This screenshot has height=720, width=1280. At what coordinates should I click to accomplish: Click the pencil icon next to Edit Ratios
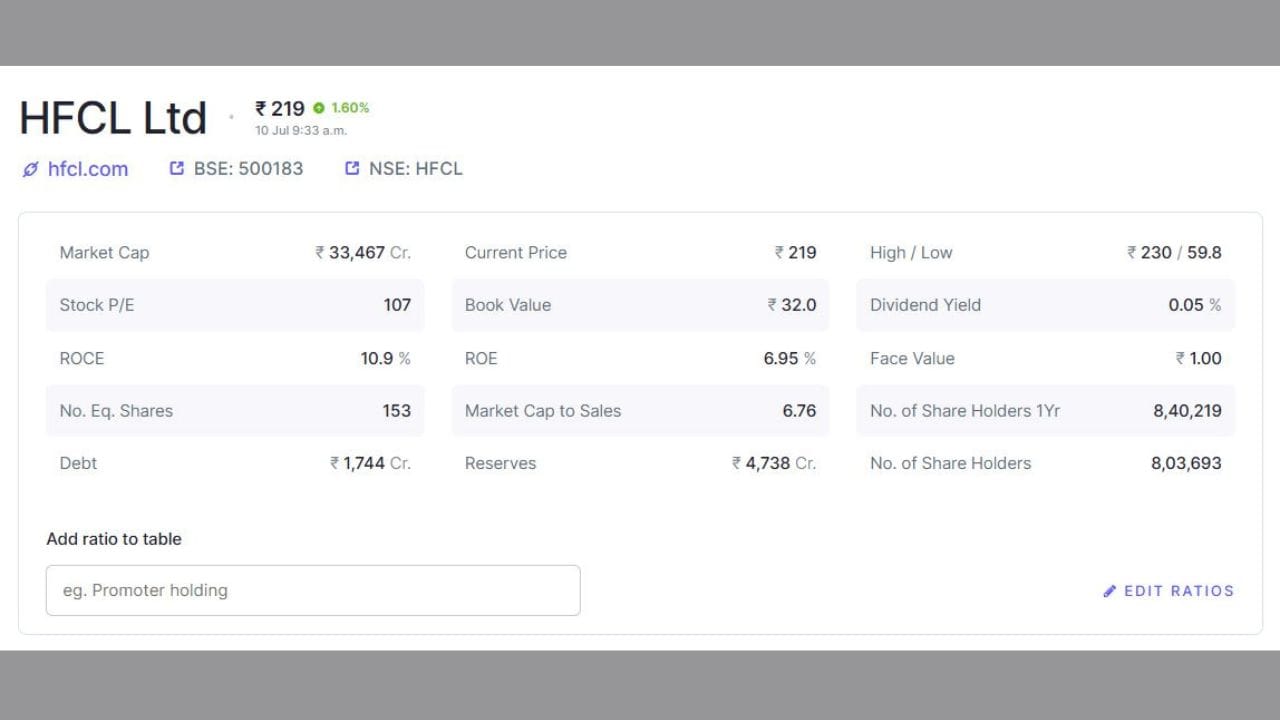(x=1110, y=591)
